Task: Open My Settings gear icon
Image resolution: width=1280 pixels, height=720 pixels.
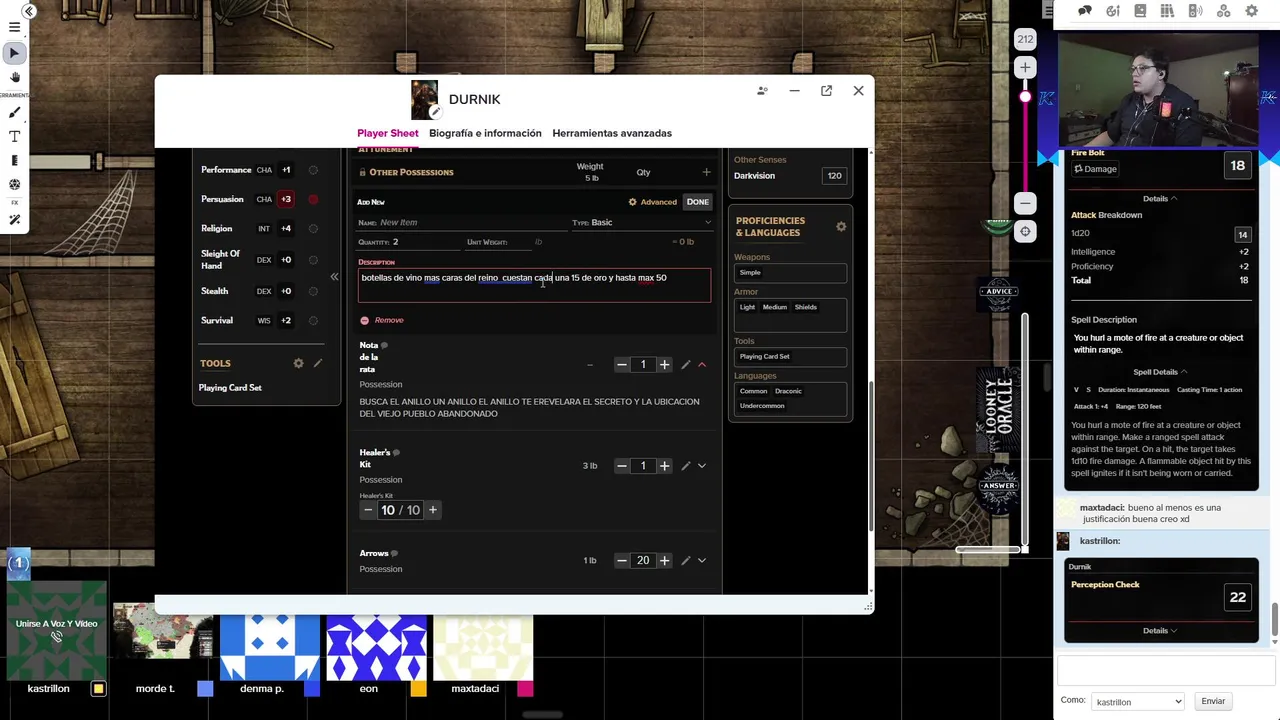Action: [1251, 11]
